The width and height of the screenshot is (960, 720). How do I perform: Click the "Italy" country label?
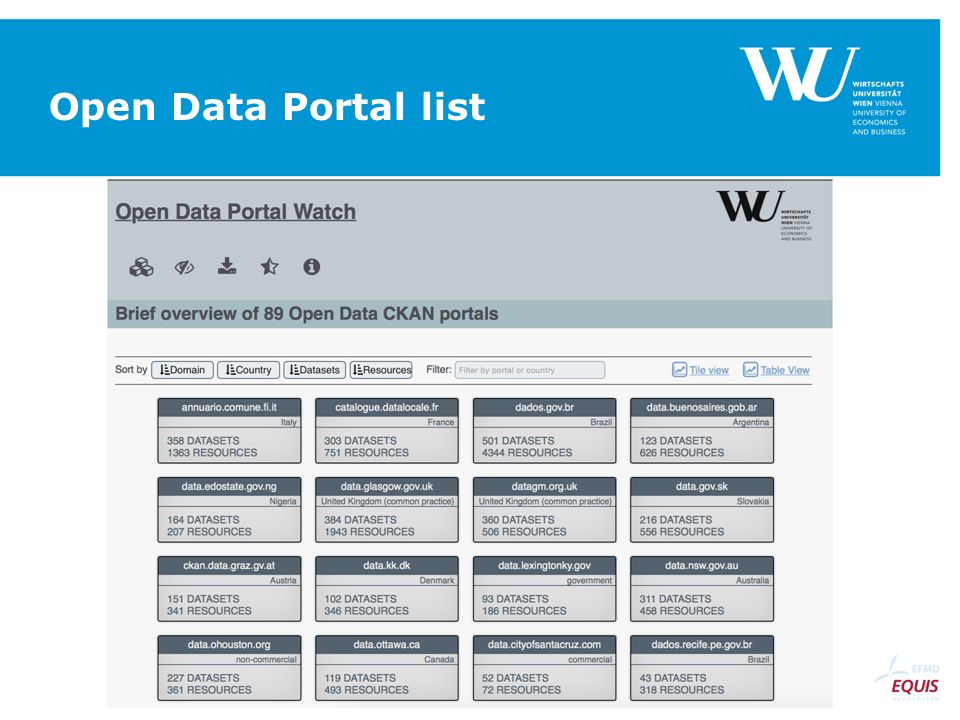(x=288, y=422)
